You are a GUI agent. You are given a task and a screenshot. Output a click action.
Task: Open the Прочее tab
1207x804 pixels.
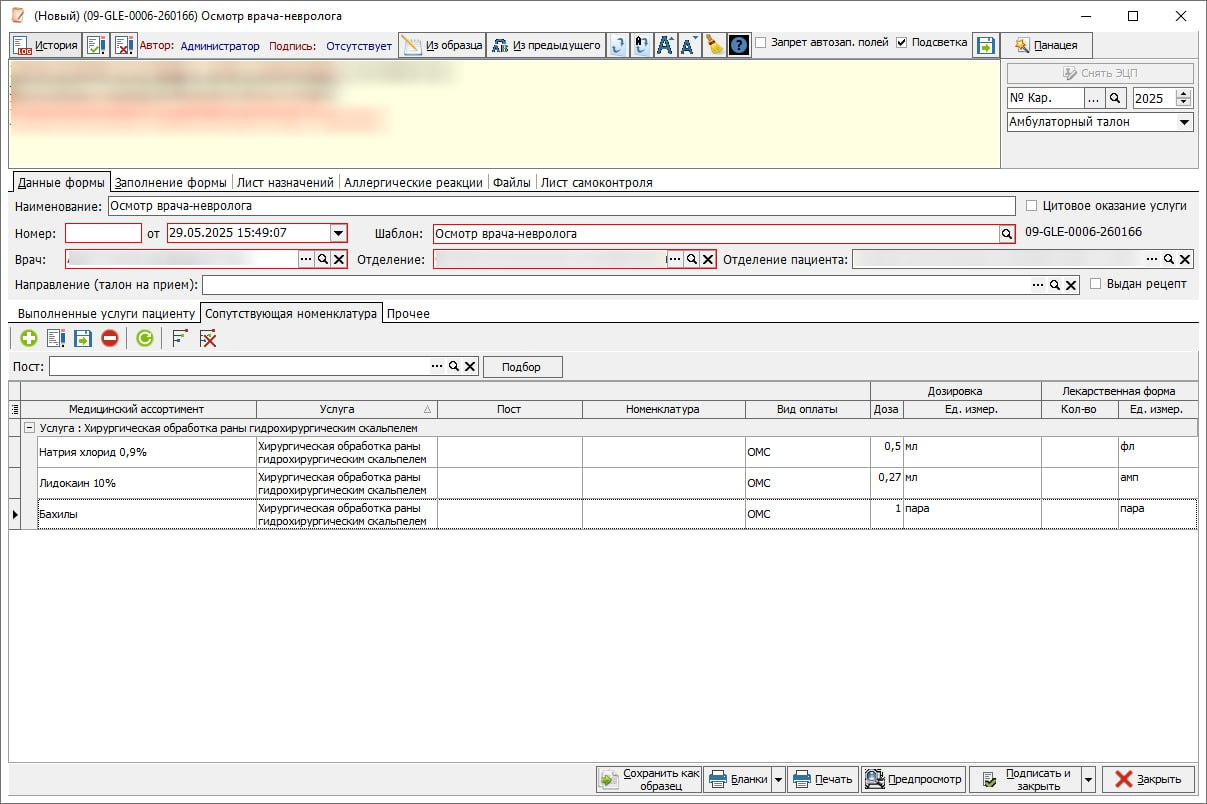(408, 313)
